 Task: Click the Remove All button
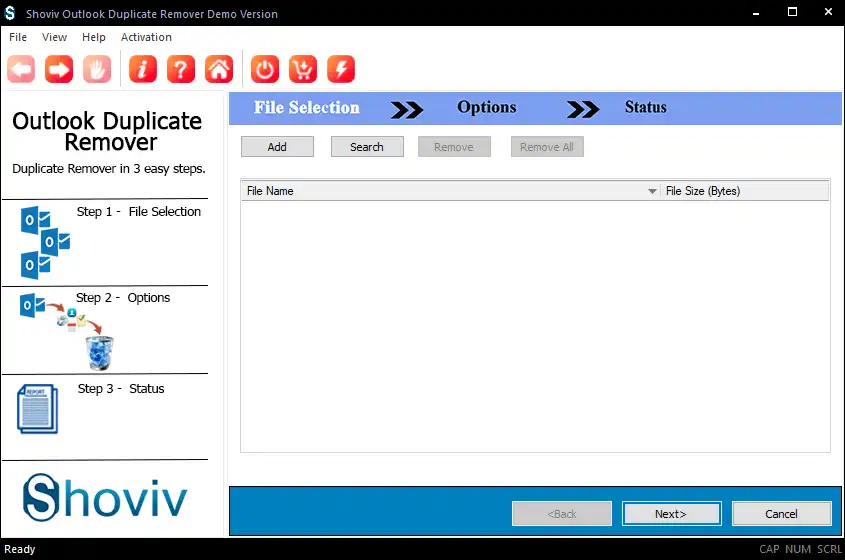click(547, 147)
